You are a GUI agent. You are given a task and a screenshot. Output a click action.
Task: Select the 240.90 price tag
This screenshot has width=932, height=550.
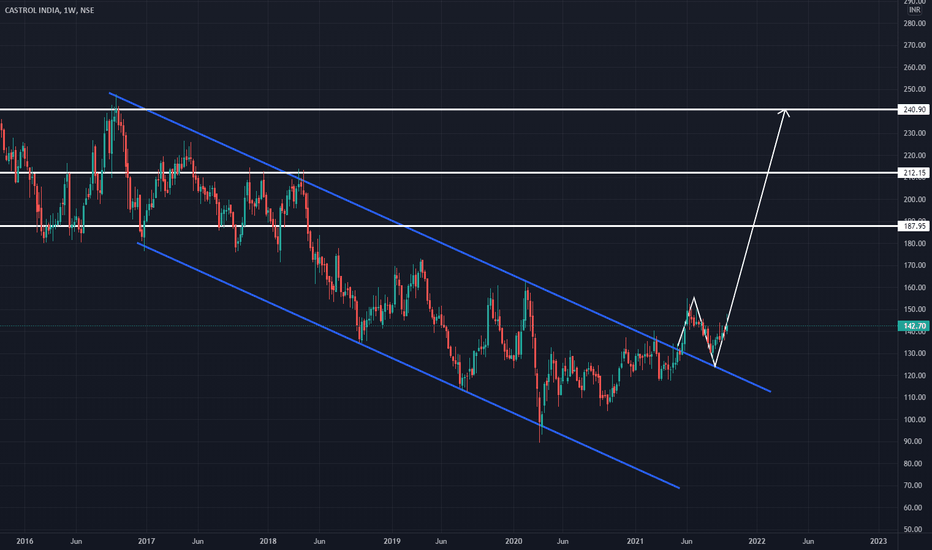(914, 109)
